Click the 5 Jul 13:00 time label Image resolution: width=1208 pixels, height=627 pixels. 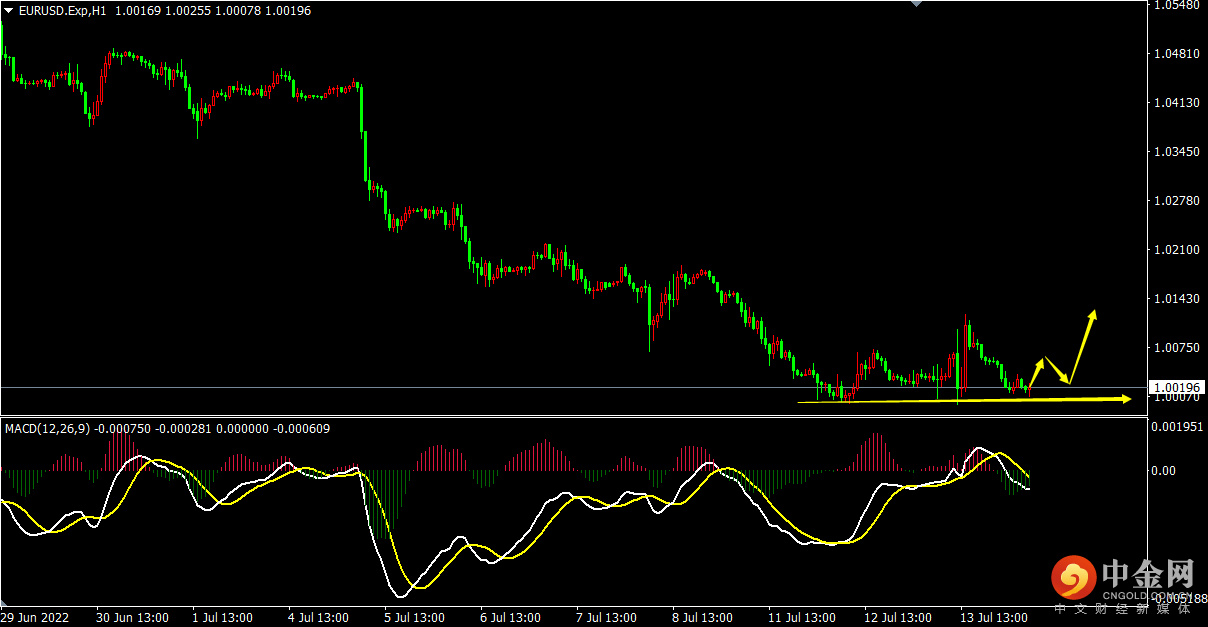pos(414,618)
